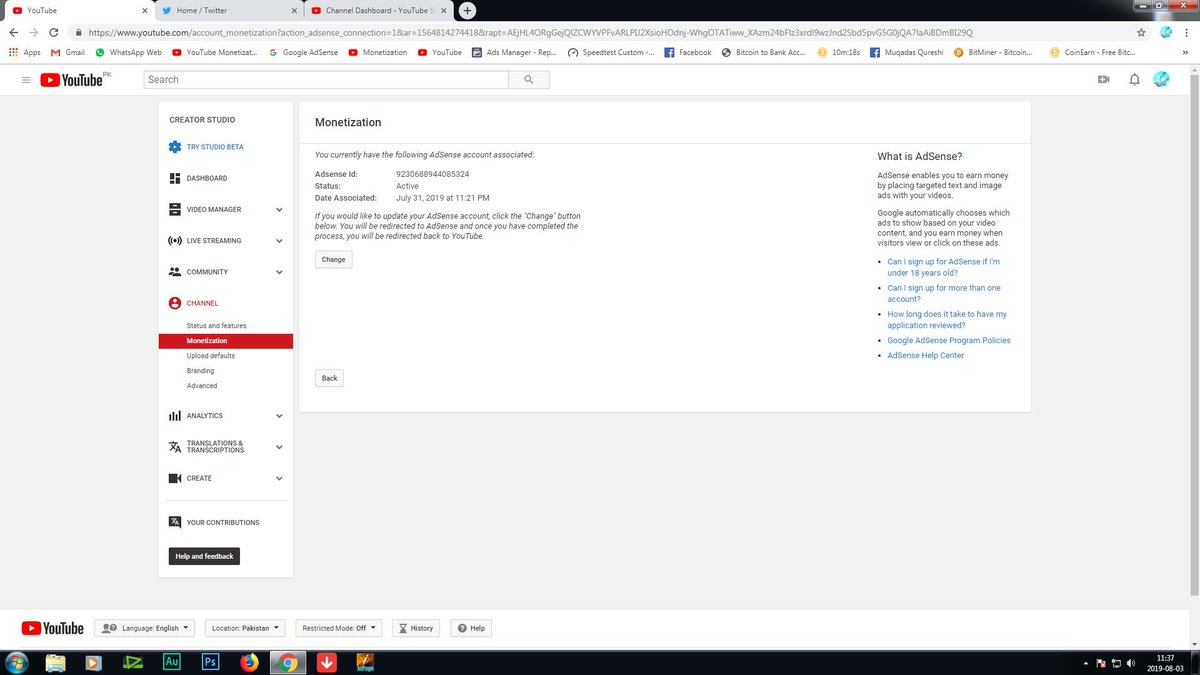Open the Apps bookmarks shortcut
Screen dimensions: 1200x675
pyautogui.click(x=24, y=52)
